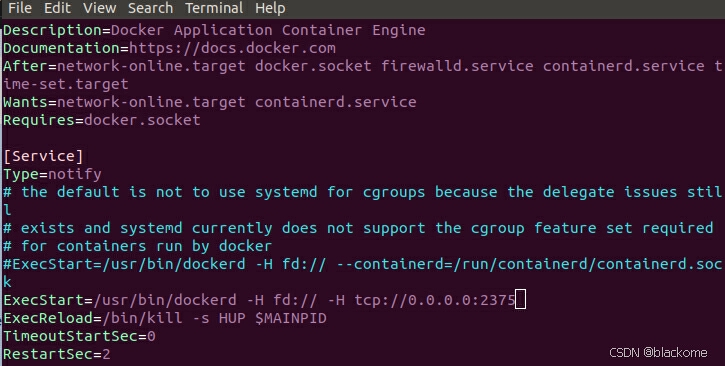Screen dimensions: 725x366
Task: Click the Requires=docker.socket line
Action: click(x=102, y=120)
